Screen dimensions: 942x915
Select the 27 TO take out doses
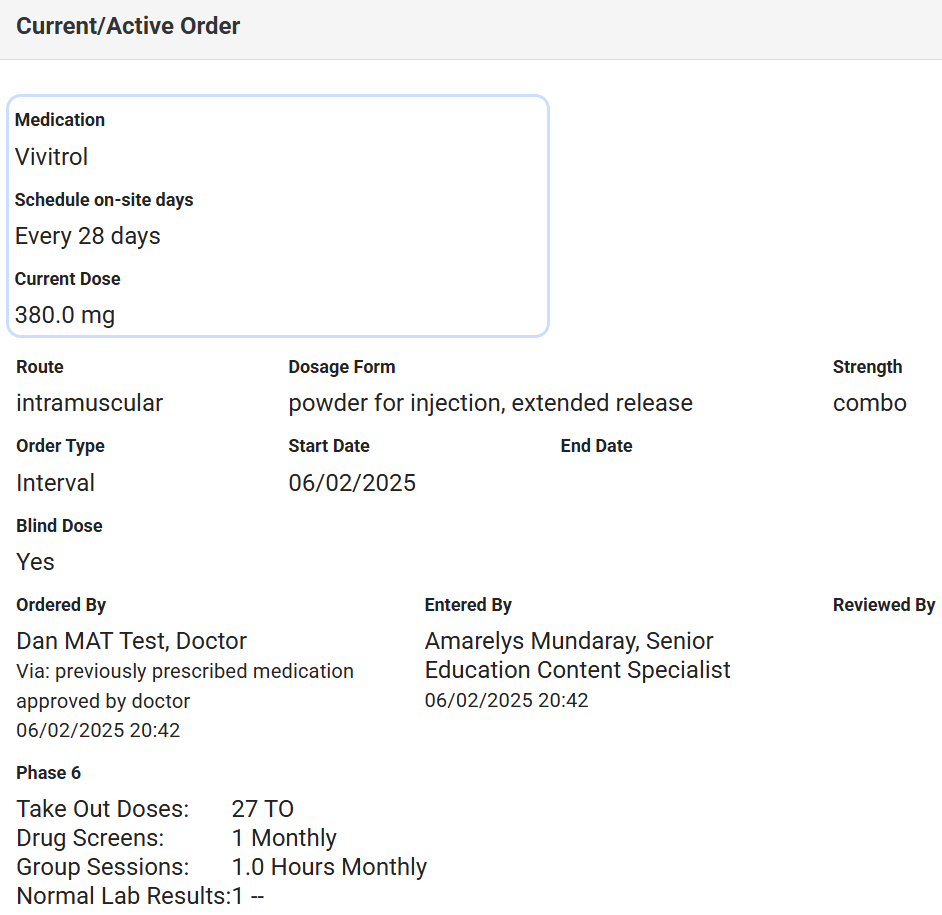262,809
